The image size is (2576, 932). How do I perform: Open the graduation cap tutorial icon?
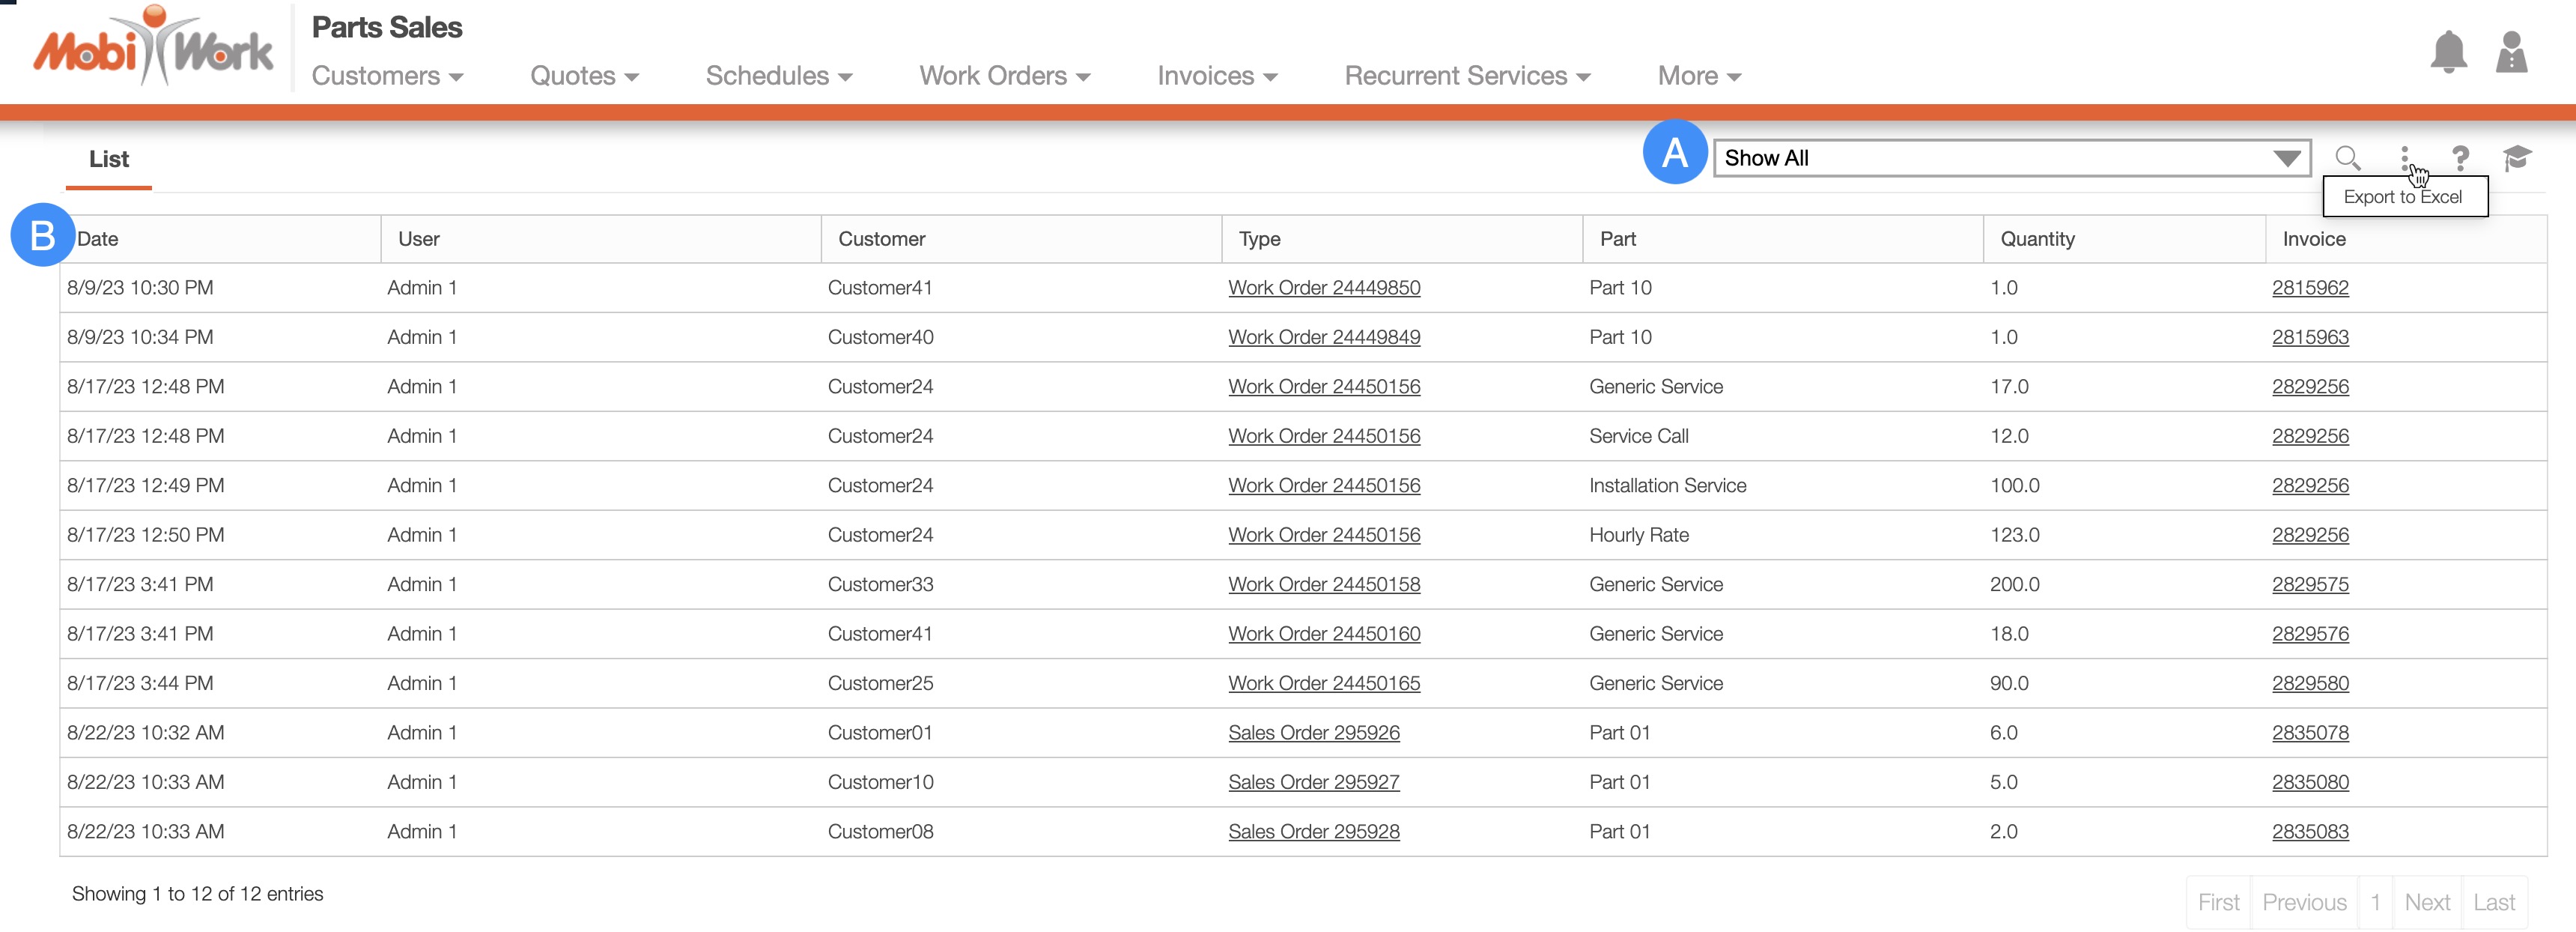pos(2516,158)
